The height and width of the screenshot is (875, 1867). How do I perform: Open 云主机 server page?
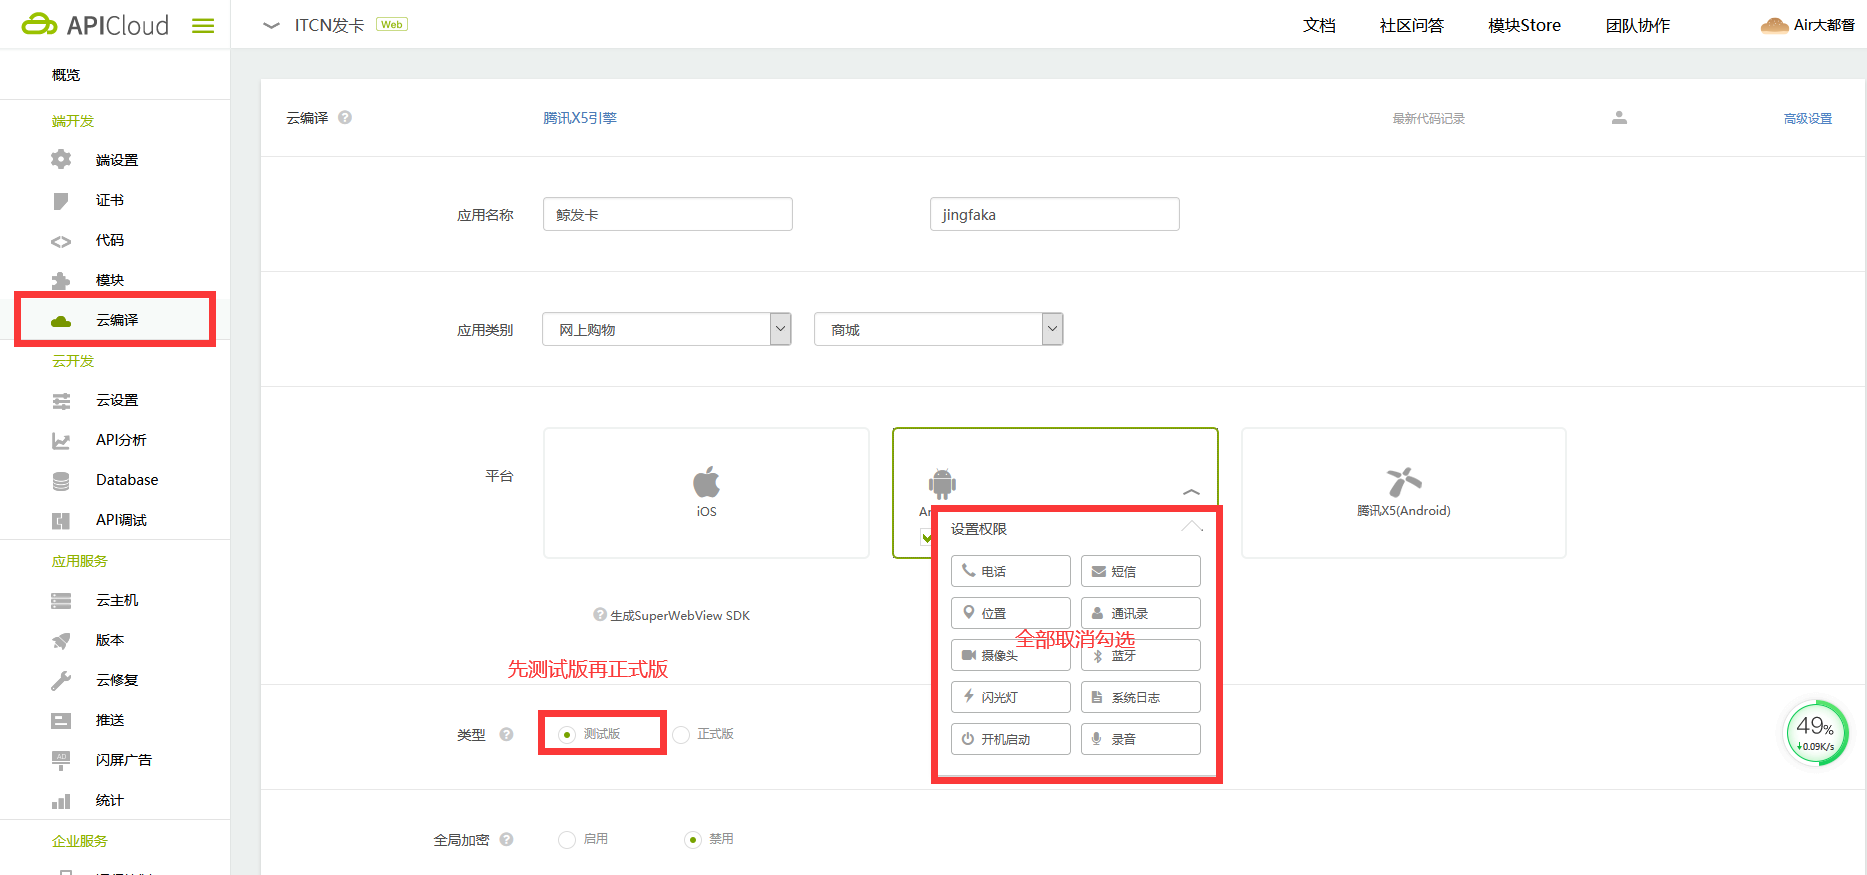[95, 600]
